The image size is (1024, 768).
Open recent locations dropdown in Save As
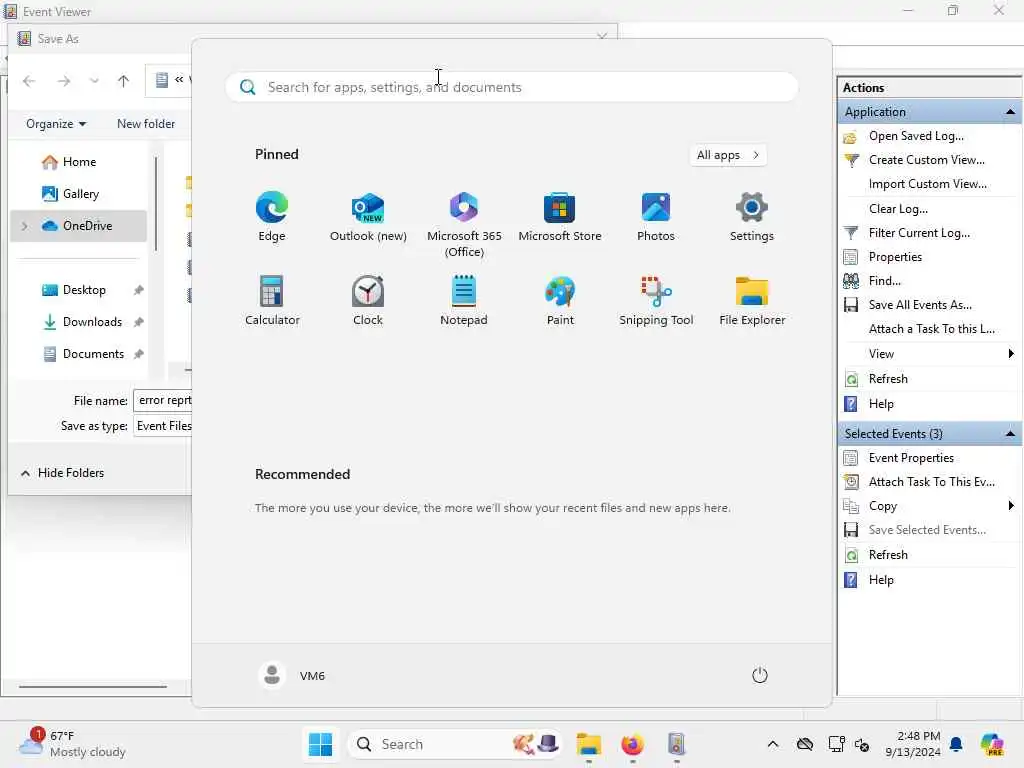pyautogui.click(x=94, y=81)
